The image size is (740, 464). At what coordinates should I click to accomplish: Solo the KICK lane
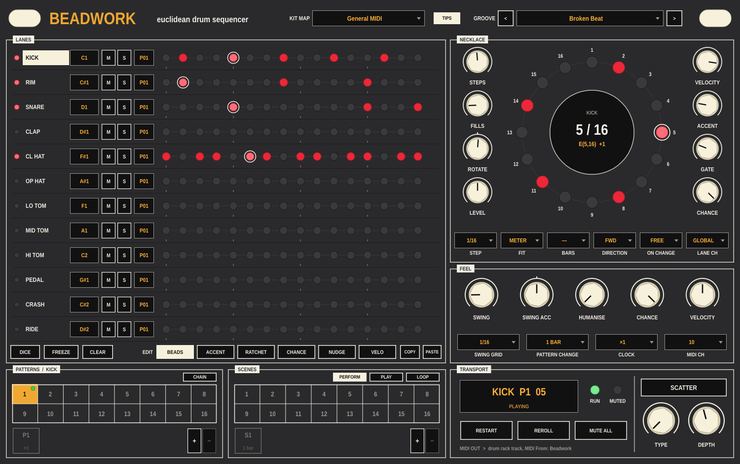point(124,58)
